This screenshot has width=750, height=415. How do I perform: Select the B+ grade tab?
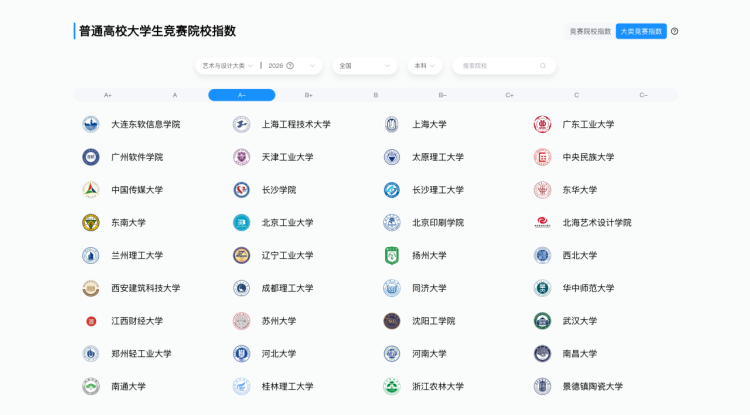tap(309, 95)
